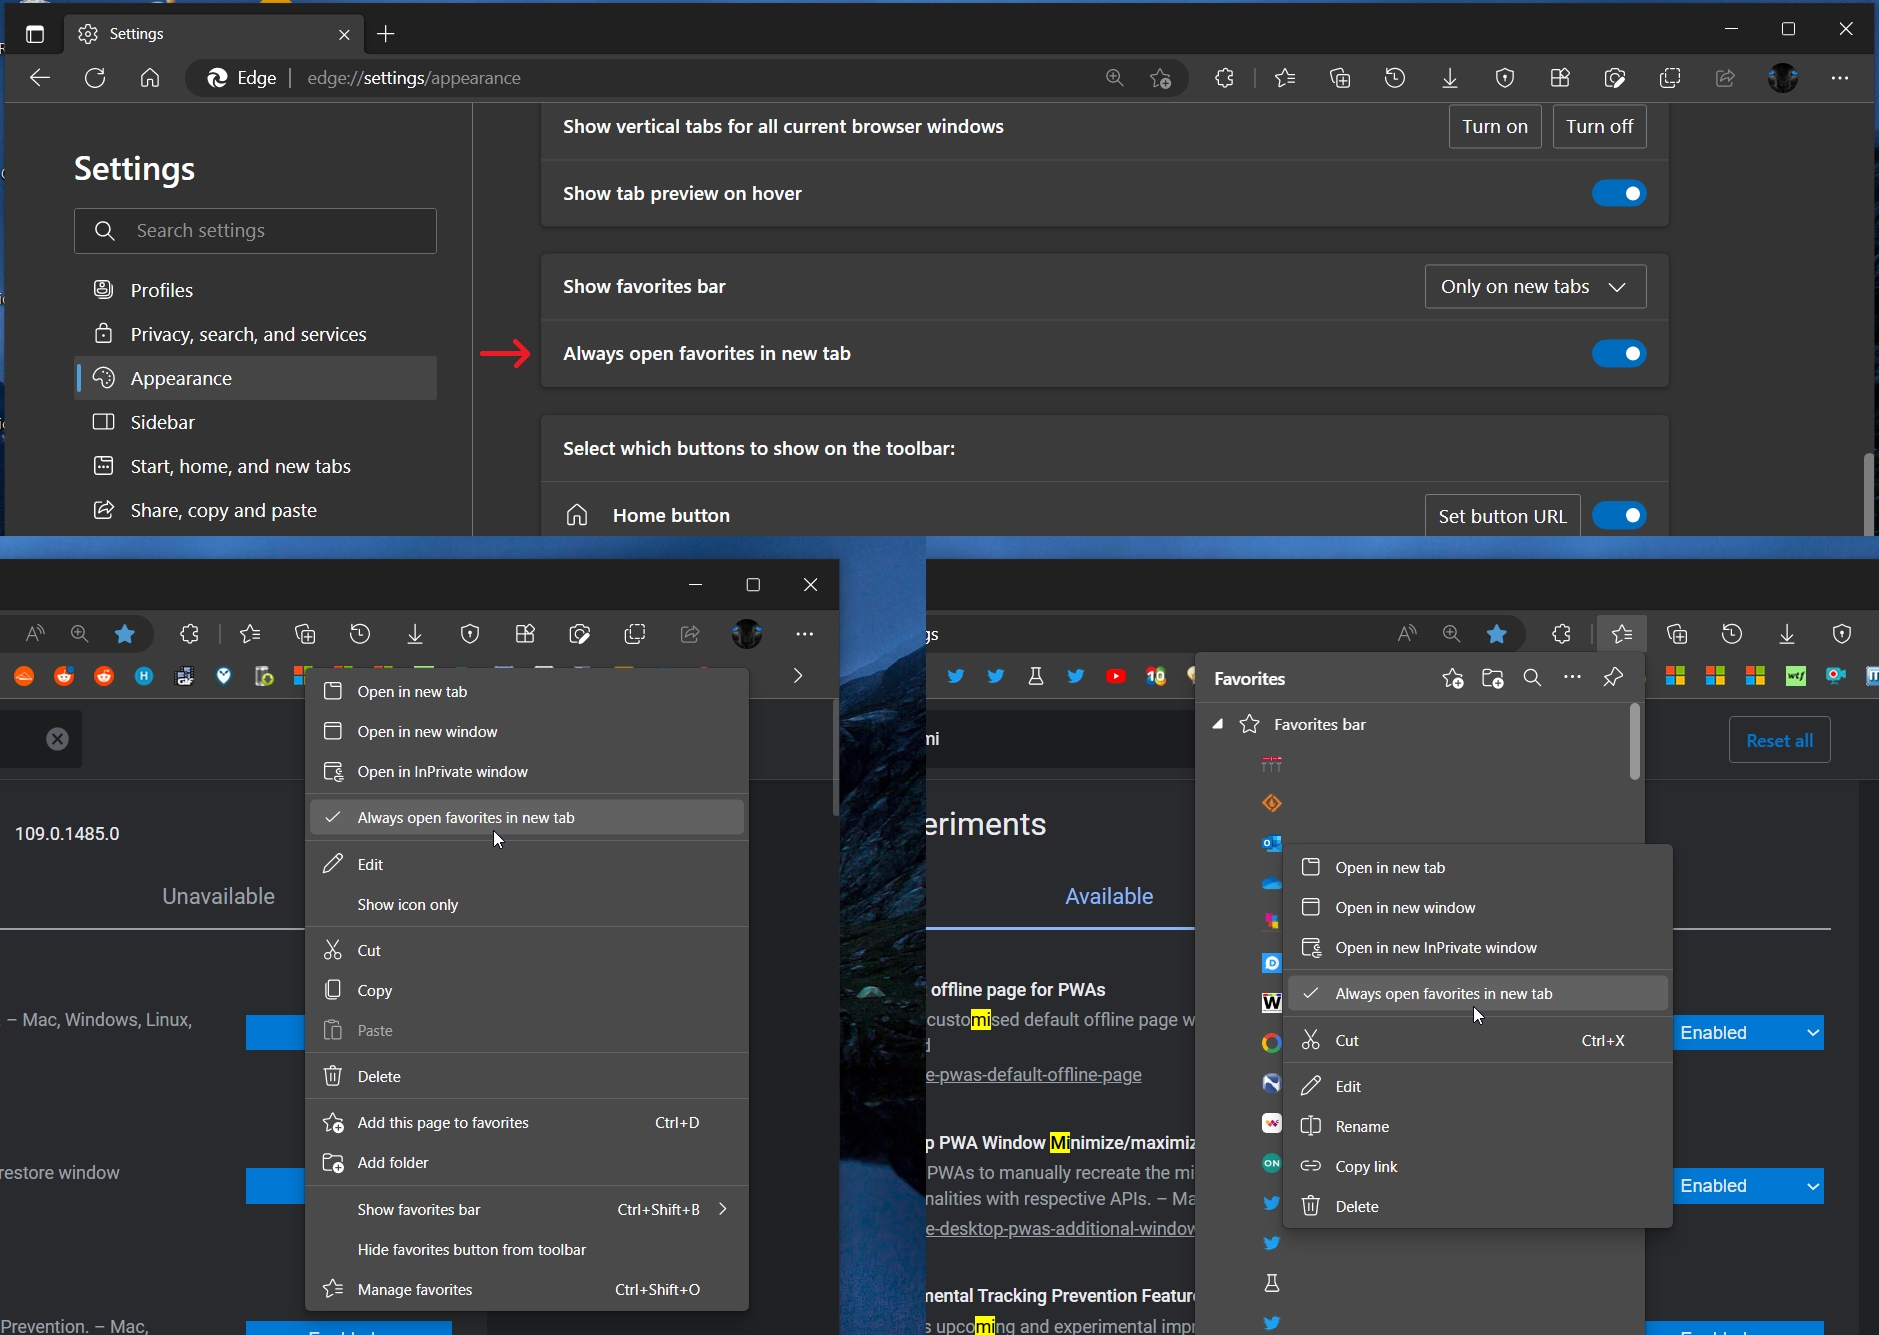The width and height of the screenshot is (1879, 1335).
Task: Search favorites in Favorites pane
Action: tap(1532, 678)
